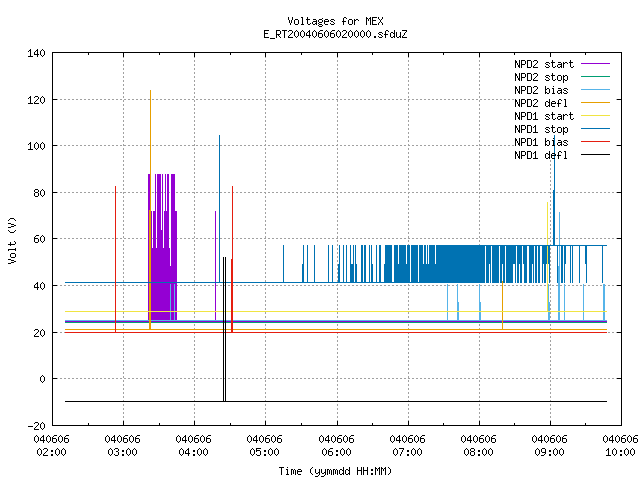The height and width of the screenshot is (480, 640).
Task: Click the purple NPD2 start legend line
Action: (595, 64)
